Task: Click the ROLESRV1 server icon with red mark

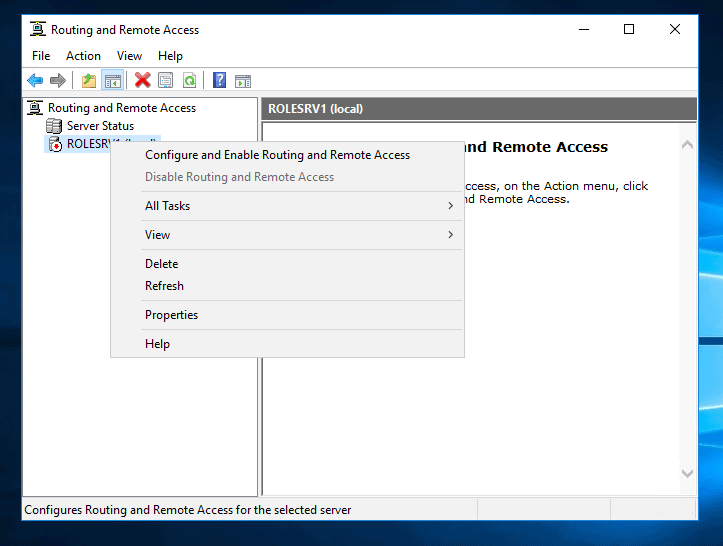Action: [x=55, y=144]
